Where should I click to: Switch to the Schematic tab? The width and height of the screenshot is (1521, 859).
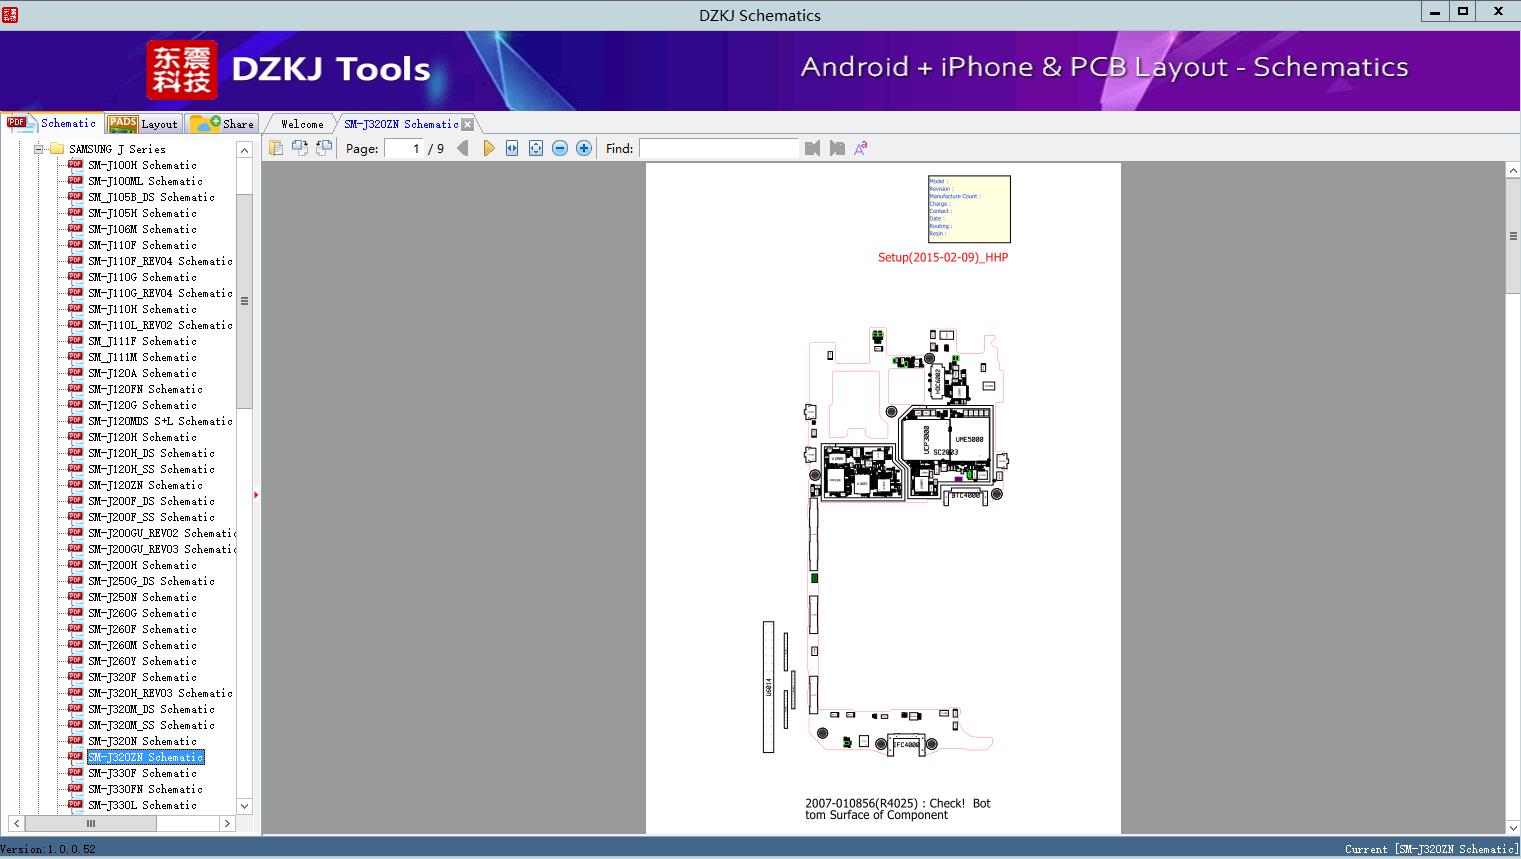point(52,123)
